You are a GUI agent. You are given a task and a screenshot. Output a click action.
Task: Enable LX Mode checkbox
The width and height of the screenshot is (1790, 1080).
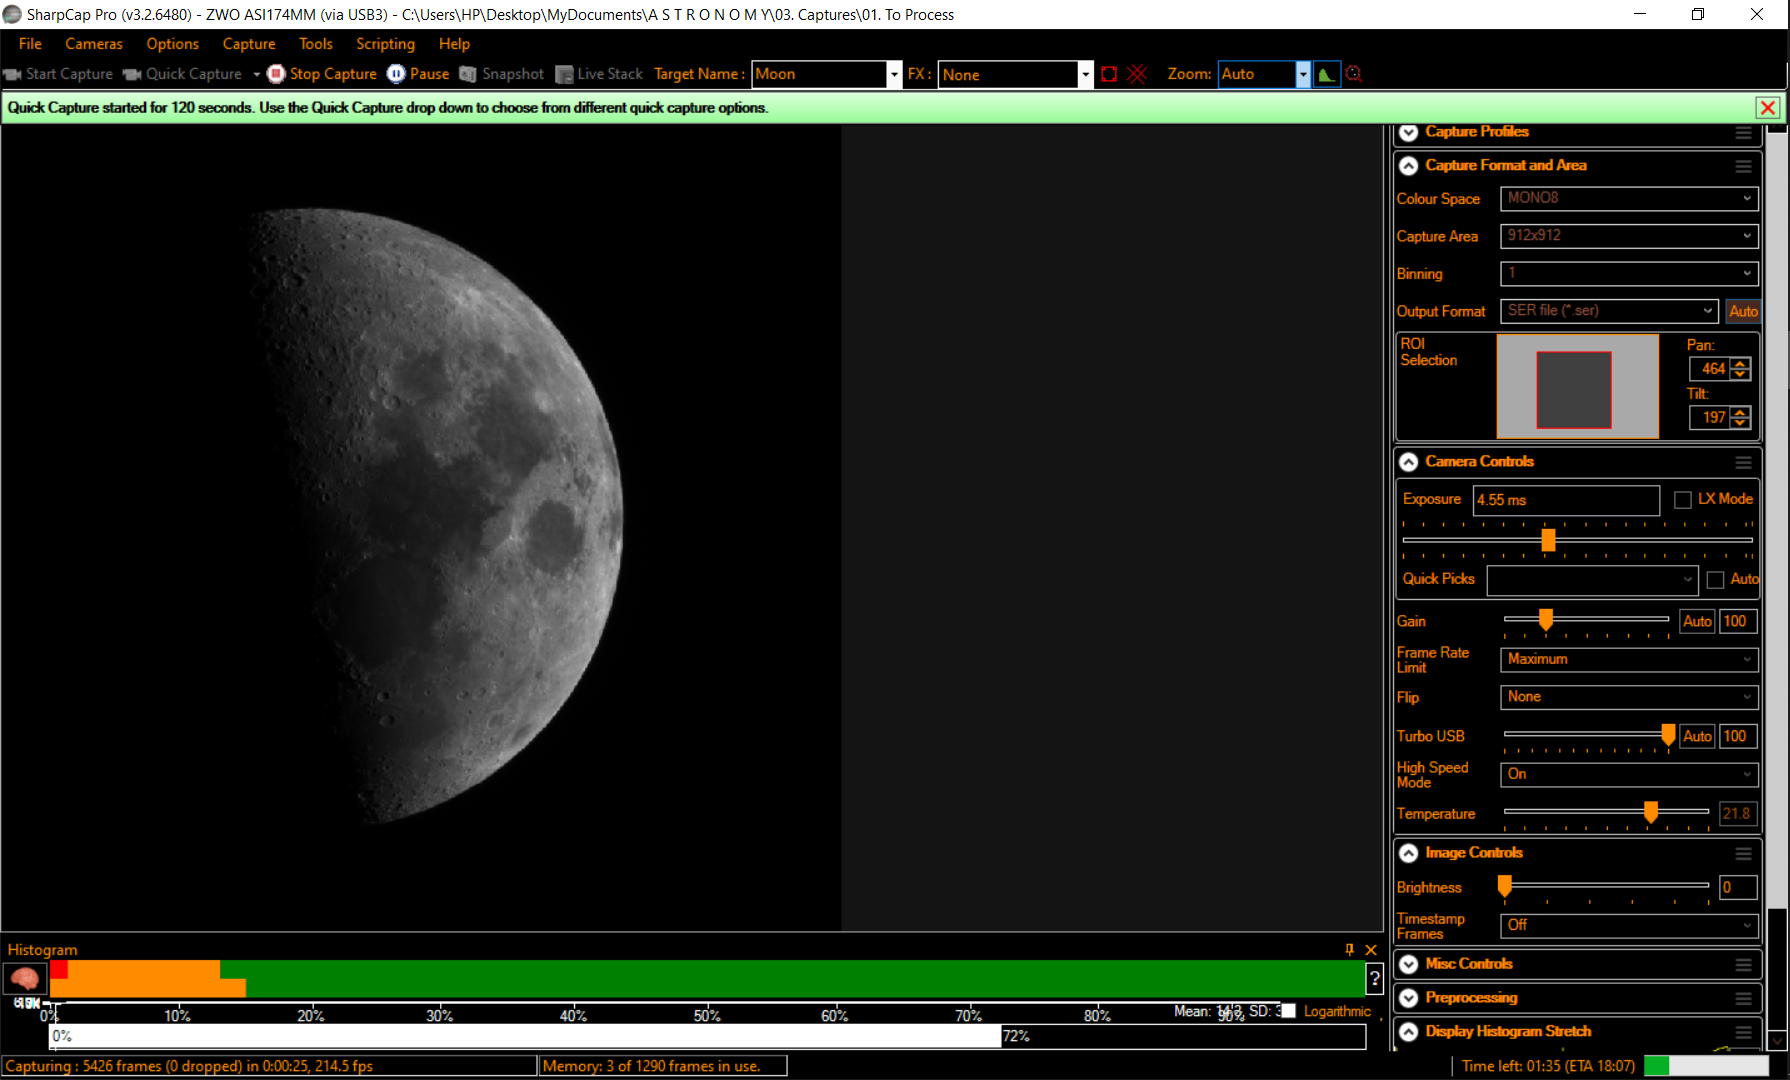[1682, 499]
